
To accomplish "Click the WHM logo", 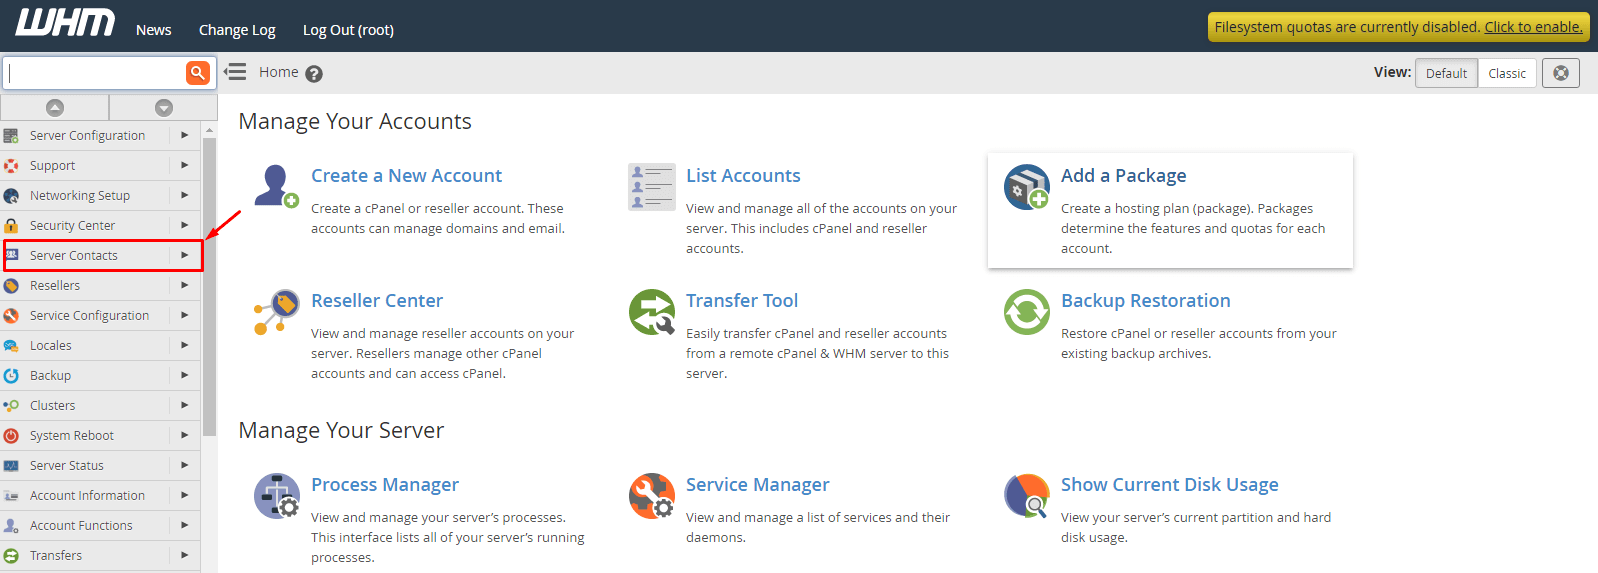I will click(65, 23).
